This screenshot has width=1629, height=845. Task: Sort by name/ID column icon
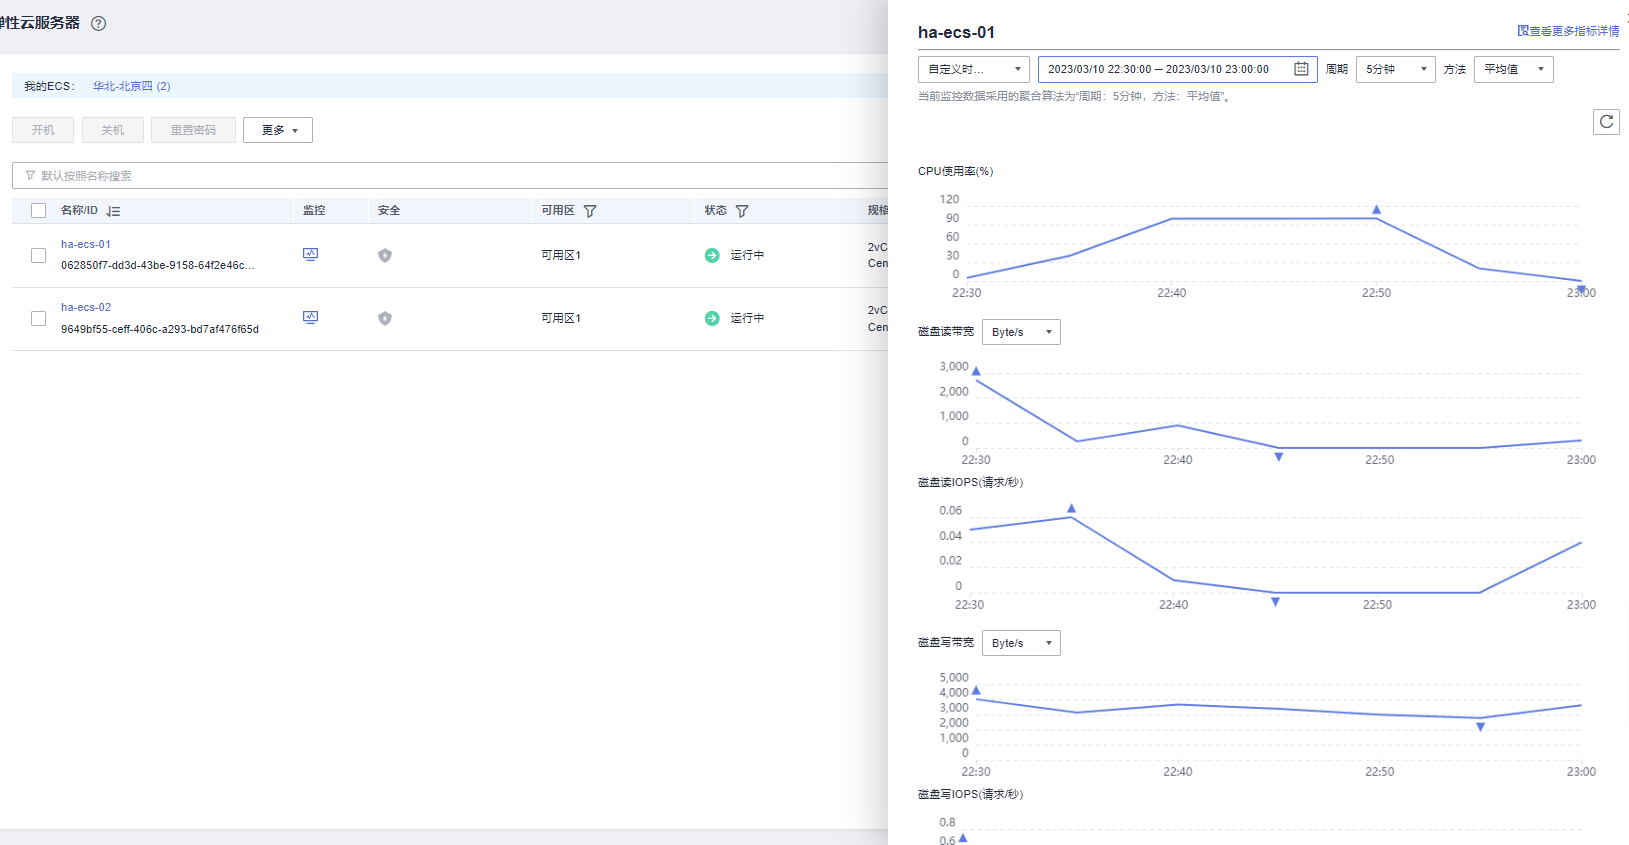pos(113,211)
